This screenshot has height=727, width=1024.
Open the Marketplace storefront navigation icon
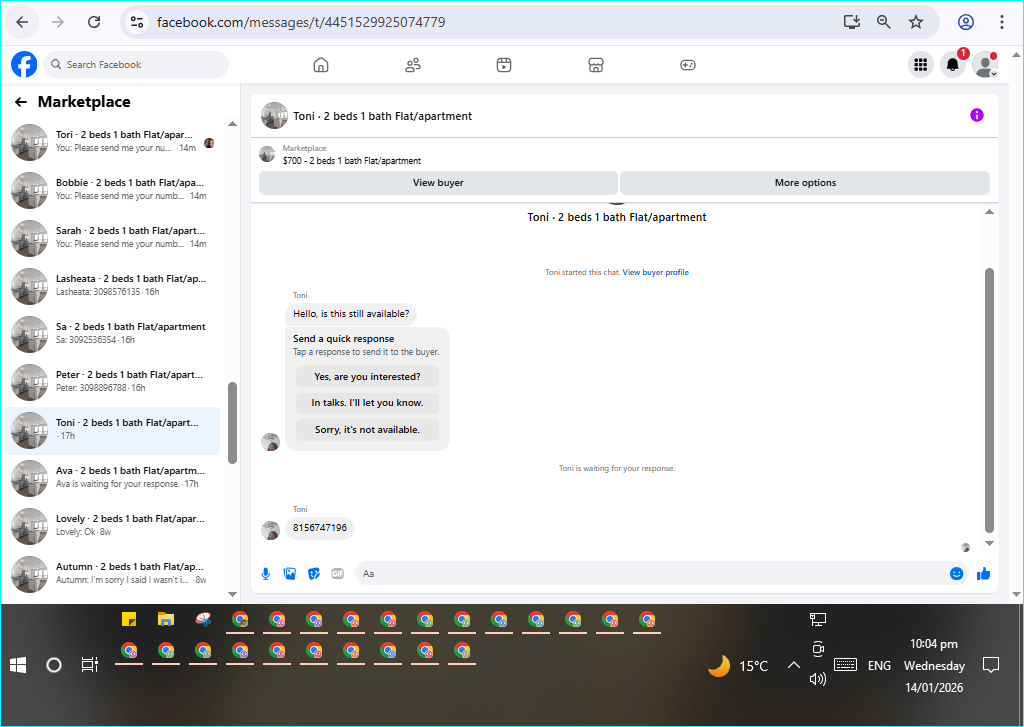596,65
